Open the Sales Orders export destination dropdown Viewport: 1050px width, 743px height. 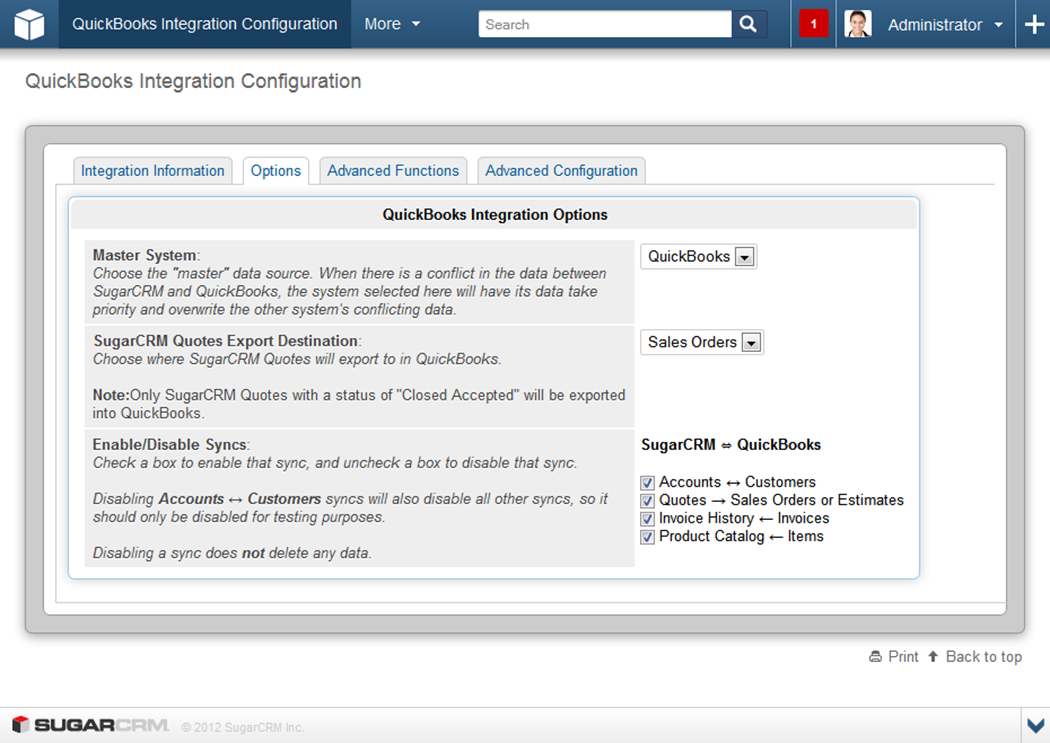pos(702,342)
